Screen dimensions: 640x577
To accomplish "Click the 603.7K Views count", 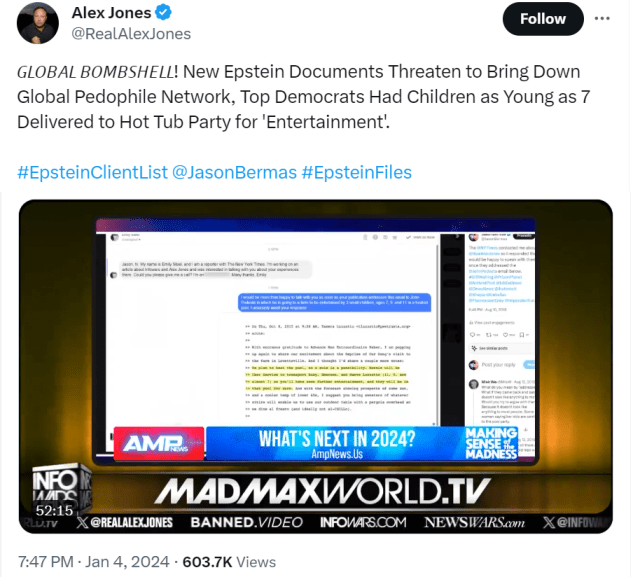I will 229,562.
